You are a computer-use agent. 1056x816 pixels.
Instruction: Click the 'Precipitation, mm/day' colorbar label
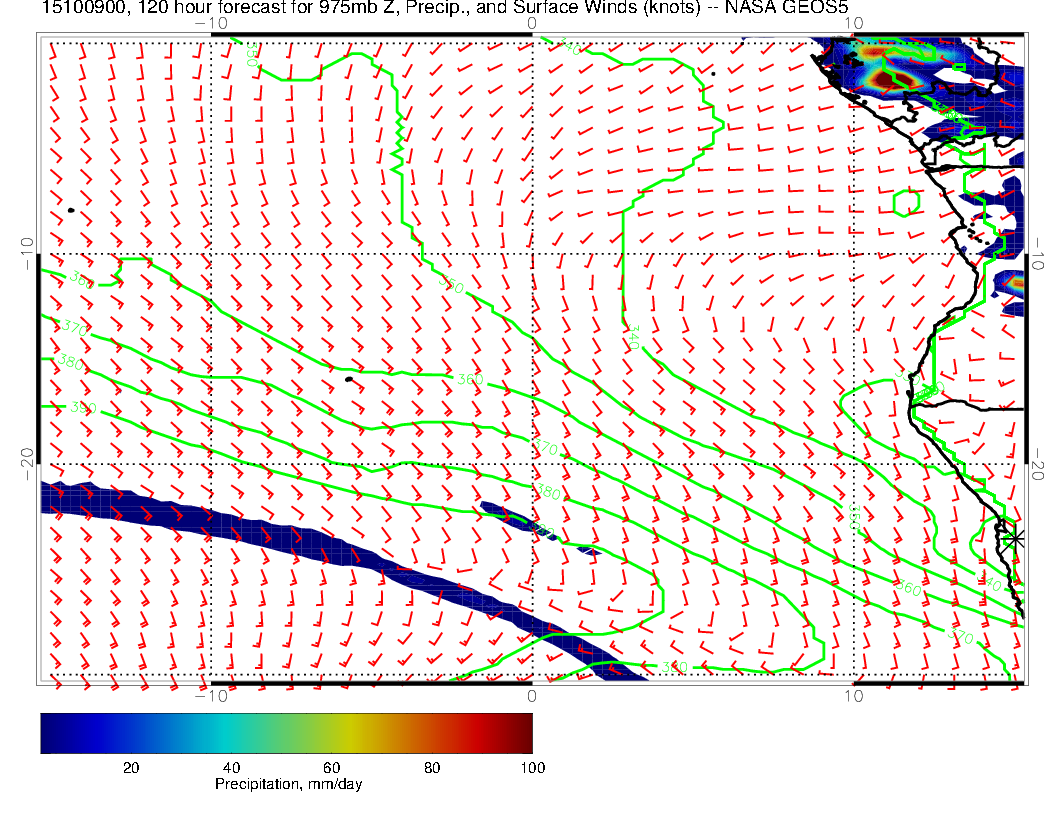tap(288, 785)
